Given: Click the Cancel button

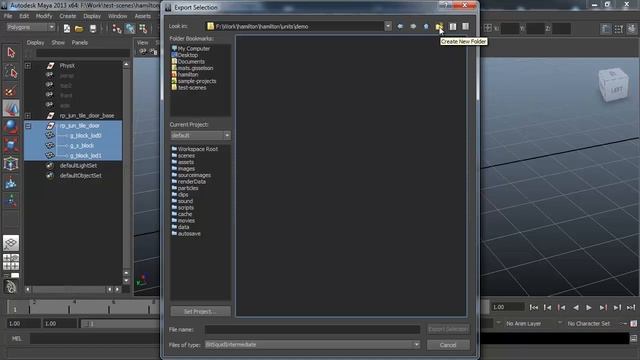Looking at the screenshot, I should point(448,345).
